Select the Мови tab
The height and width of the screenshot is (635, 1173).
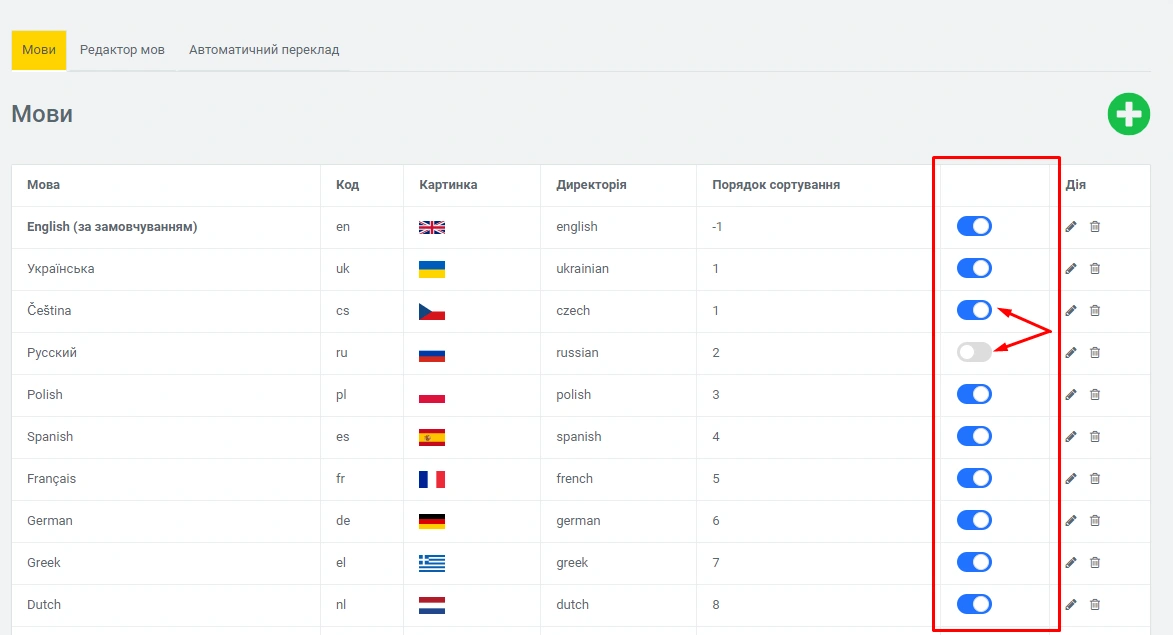pyautogui.click(x=39, y=50)
